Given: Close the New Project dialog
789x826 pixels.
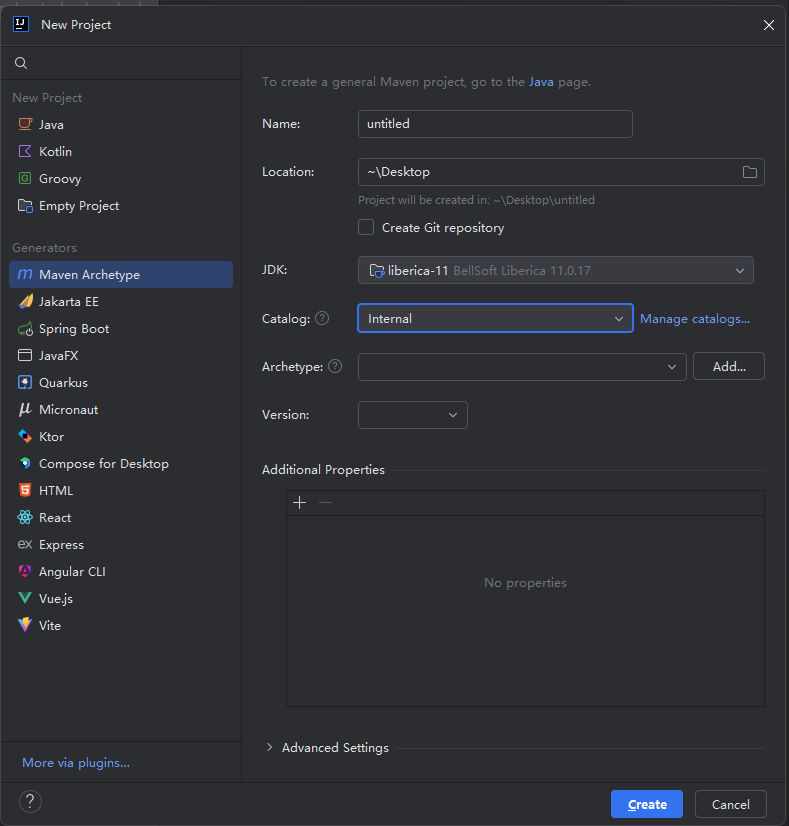Looking at the screenshot, I should click(x=769, y=25).
